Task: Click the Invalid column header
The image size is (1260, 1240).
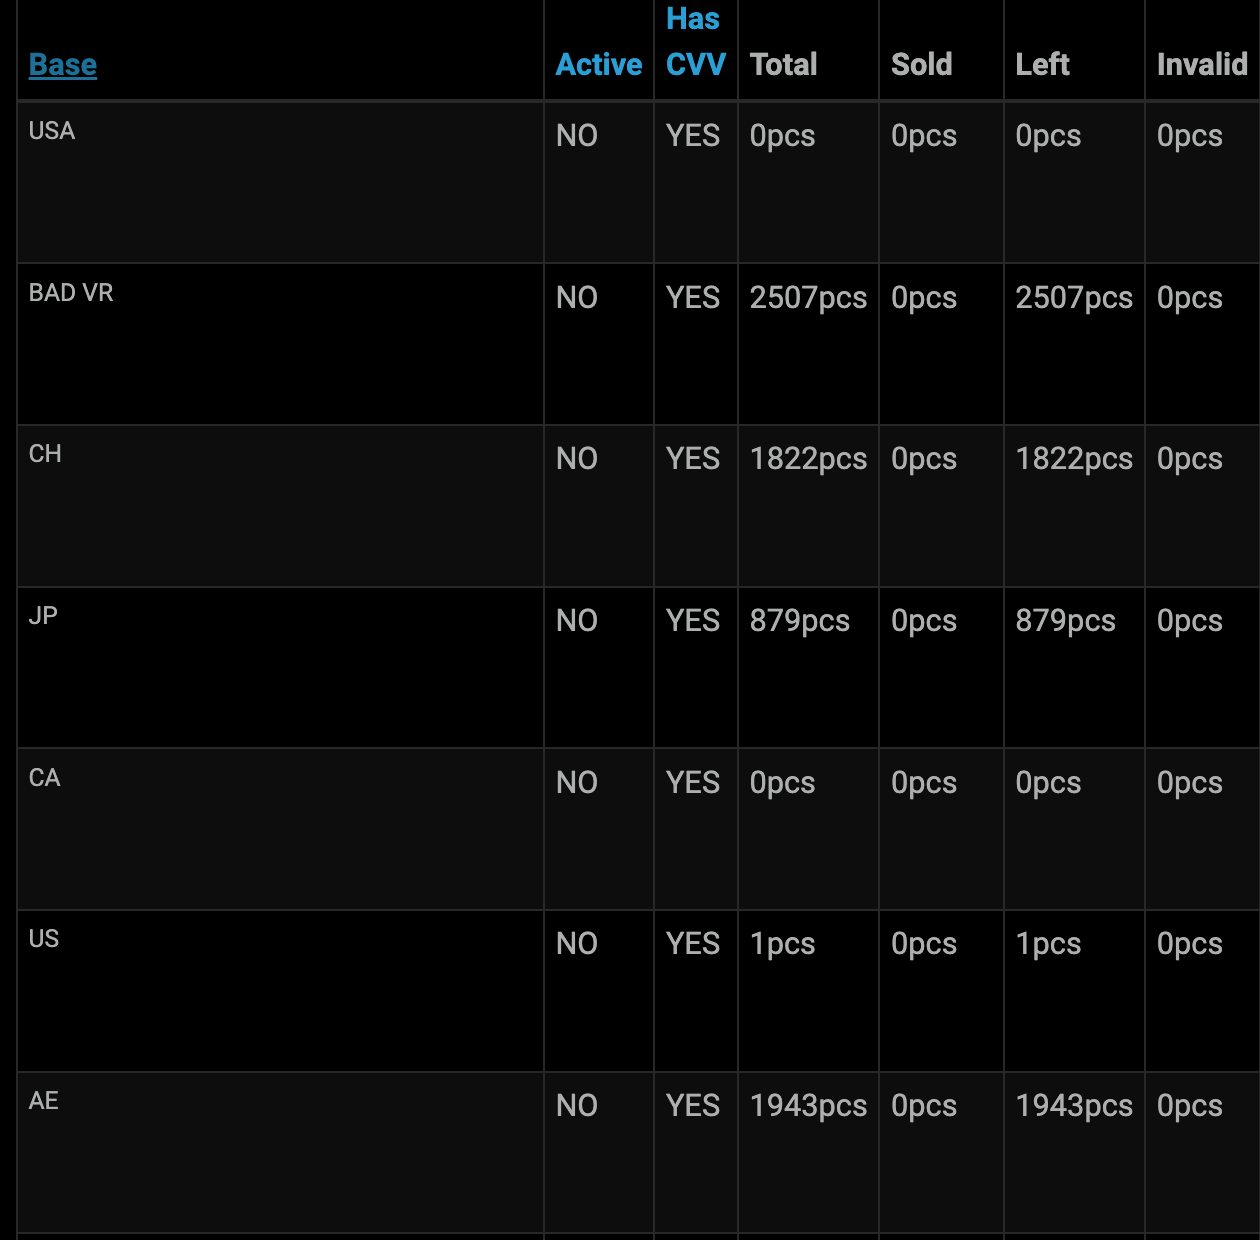Action: pos(1201,65)
